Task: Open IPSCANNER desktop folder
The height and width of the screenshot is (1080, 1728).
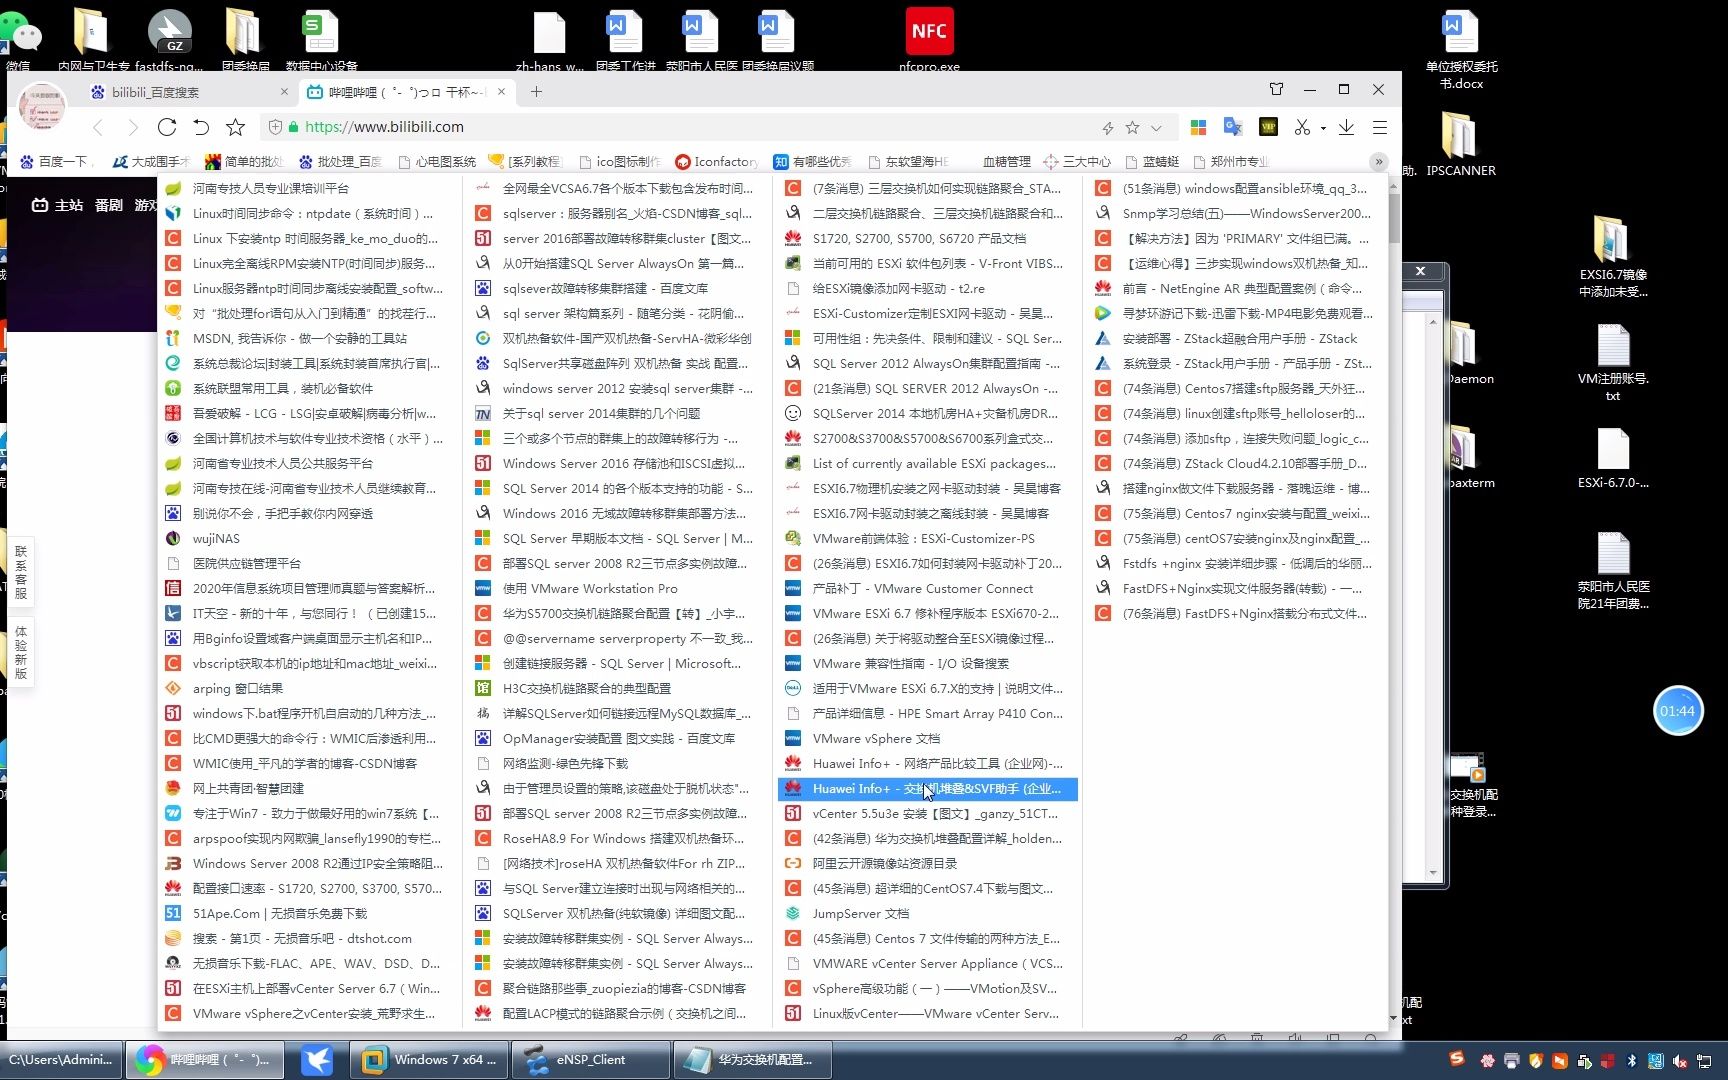Action: (x=1460, y=143)
